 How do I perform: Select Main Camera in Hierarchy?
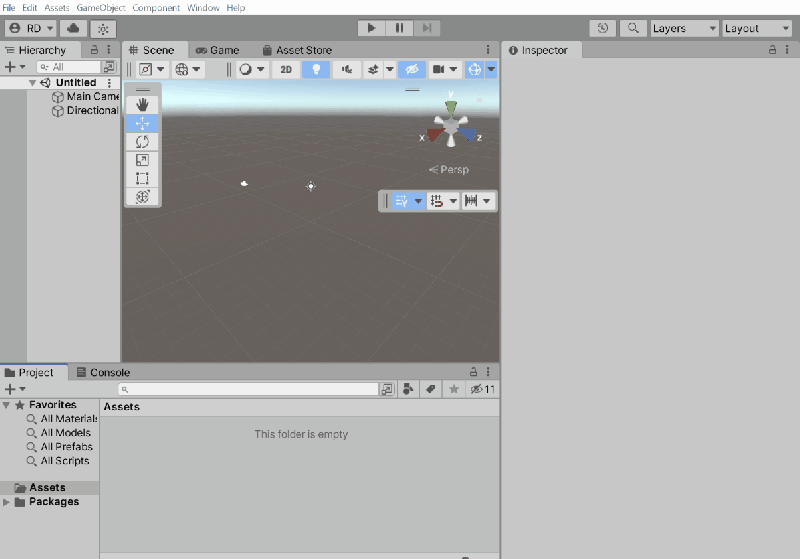coord(86,96)
